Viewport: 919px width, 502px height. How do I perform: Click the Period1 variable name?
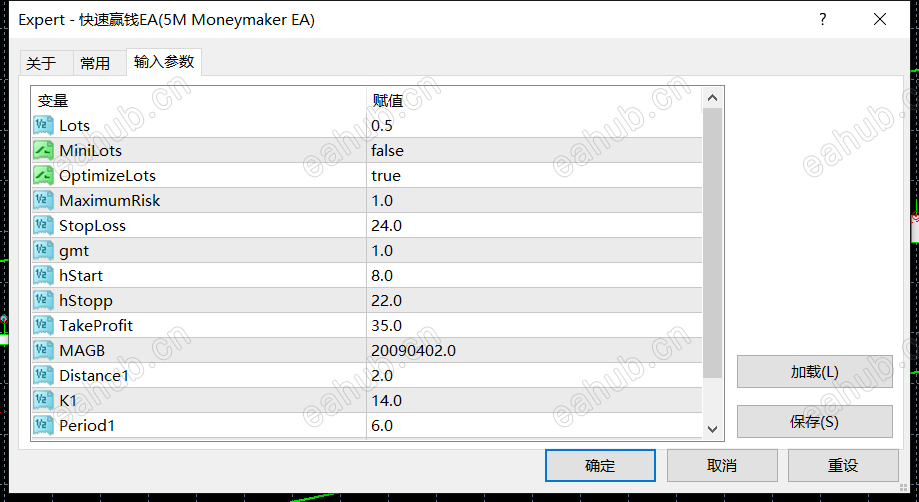click(87, 425)
